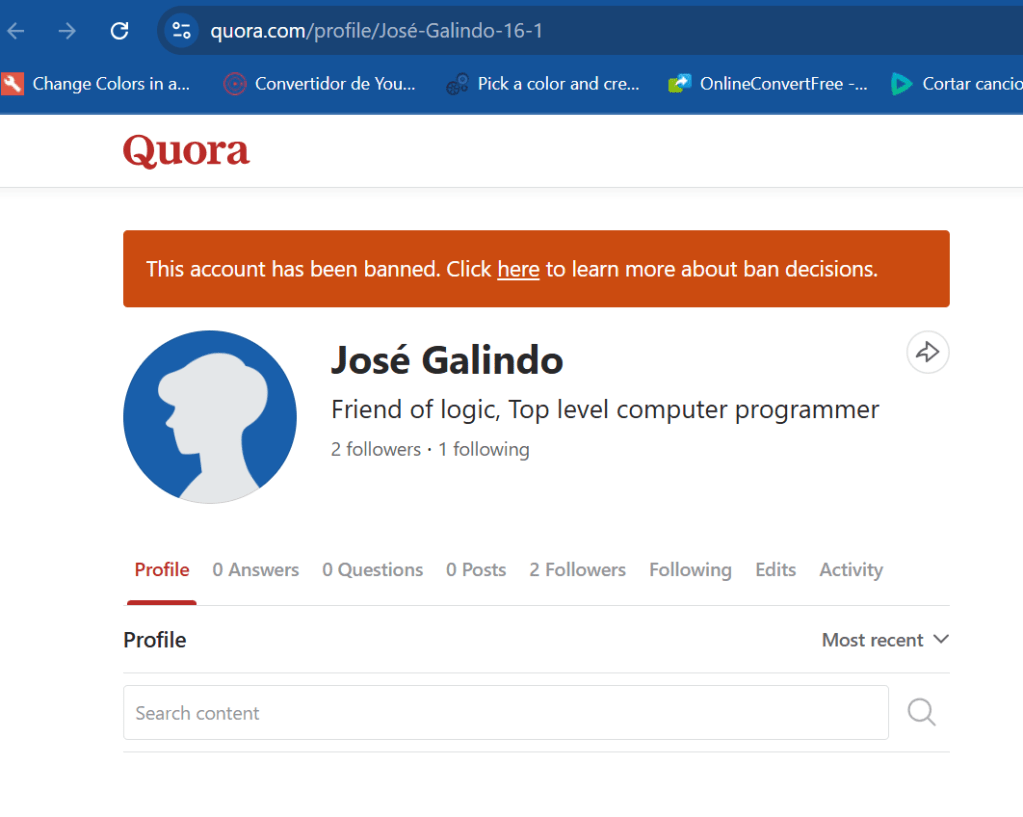Click José Galindo's profile avatar
The image size is (1023, 817).
(210, 417)
